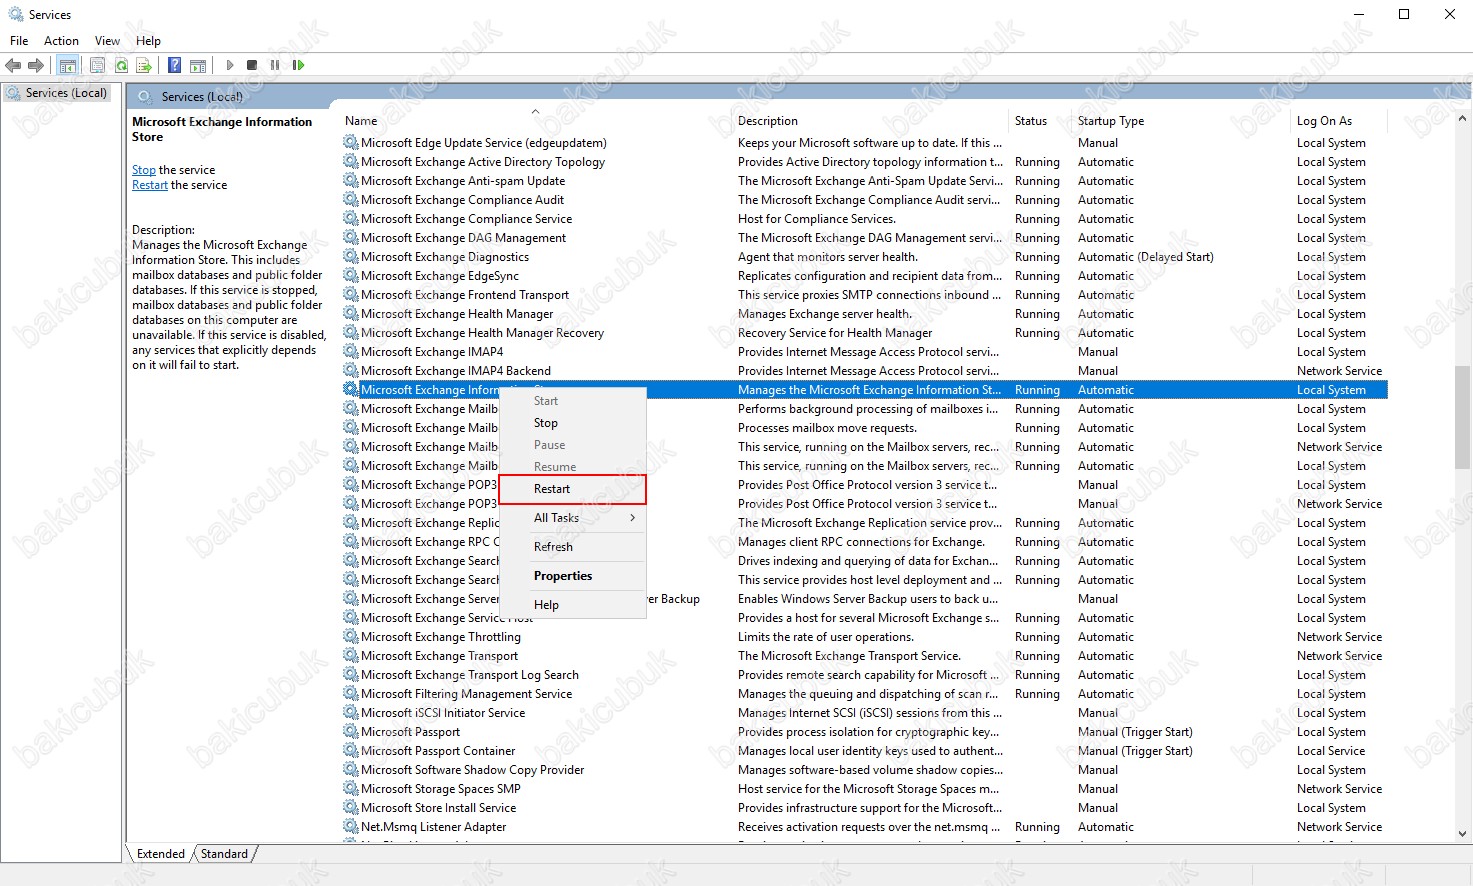Select Microsoft Exchange Compliance Audit service

[x=864, y=200]
